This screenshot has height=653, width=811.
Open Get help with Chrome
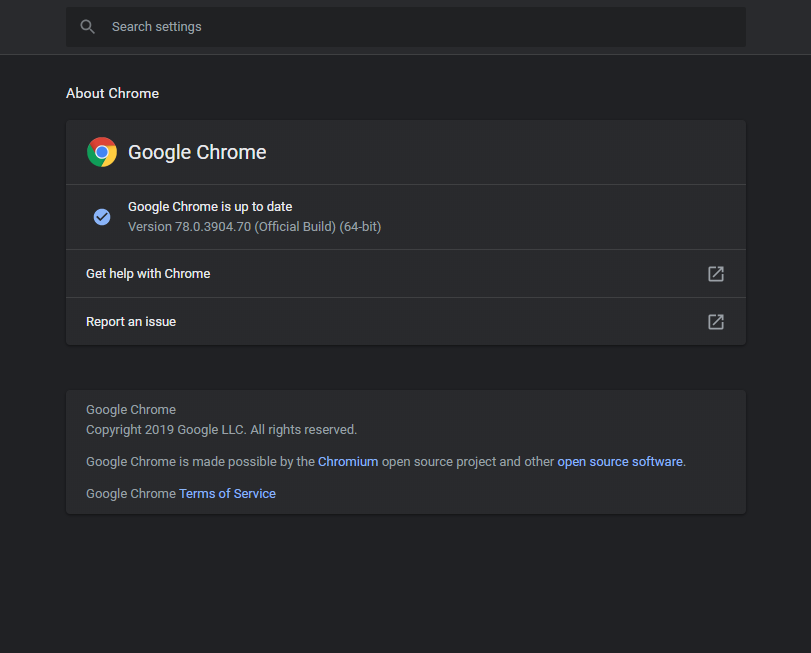pos(406,274)
